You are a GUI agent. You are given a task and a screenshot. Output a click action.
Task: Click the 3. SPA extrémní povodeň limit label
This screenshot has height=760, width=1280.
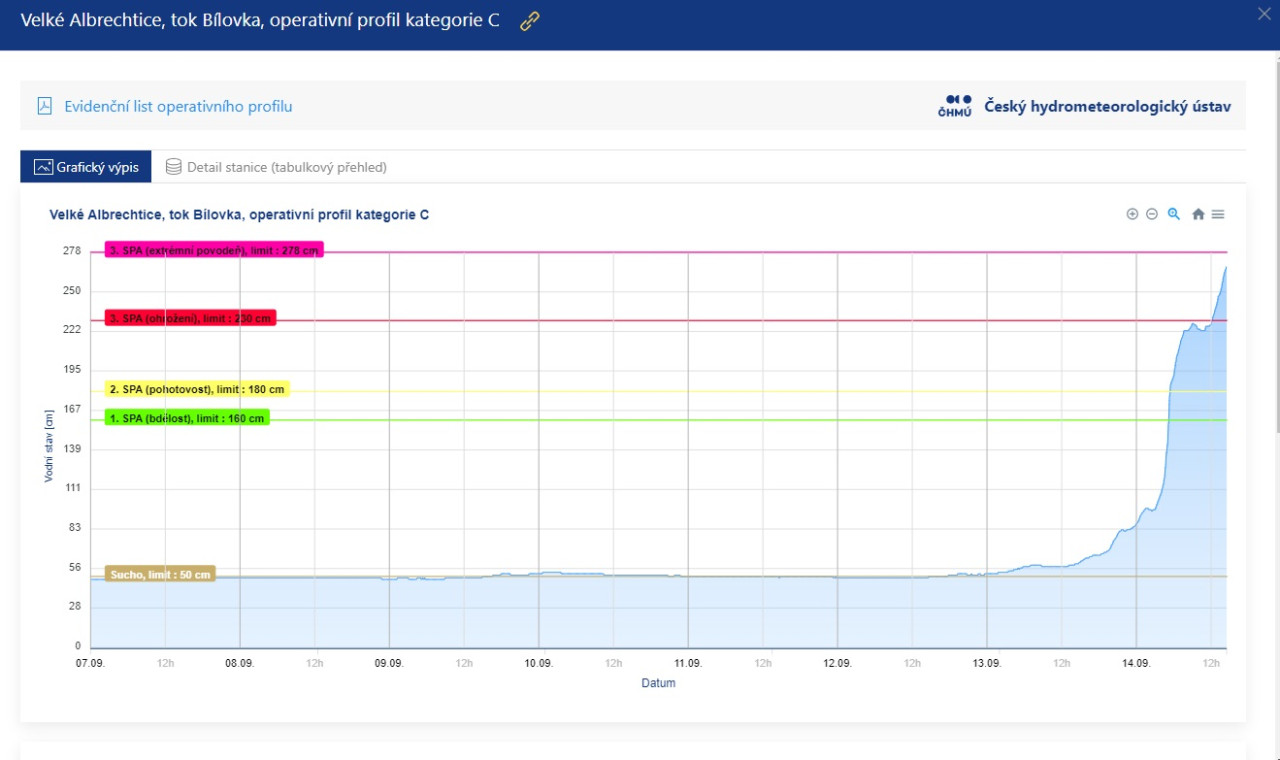(x=215, y=251)
